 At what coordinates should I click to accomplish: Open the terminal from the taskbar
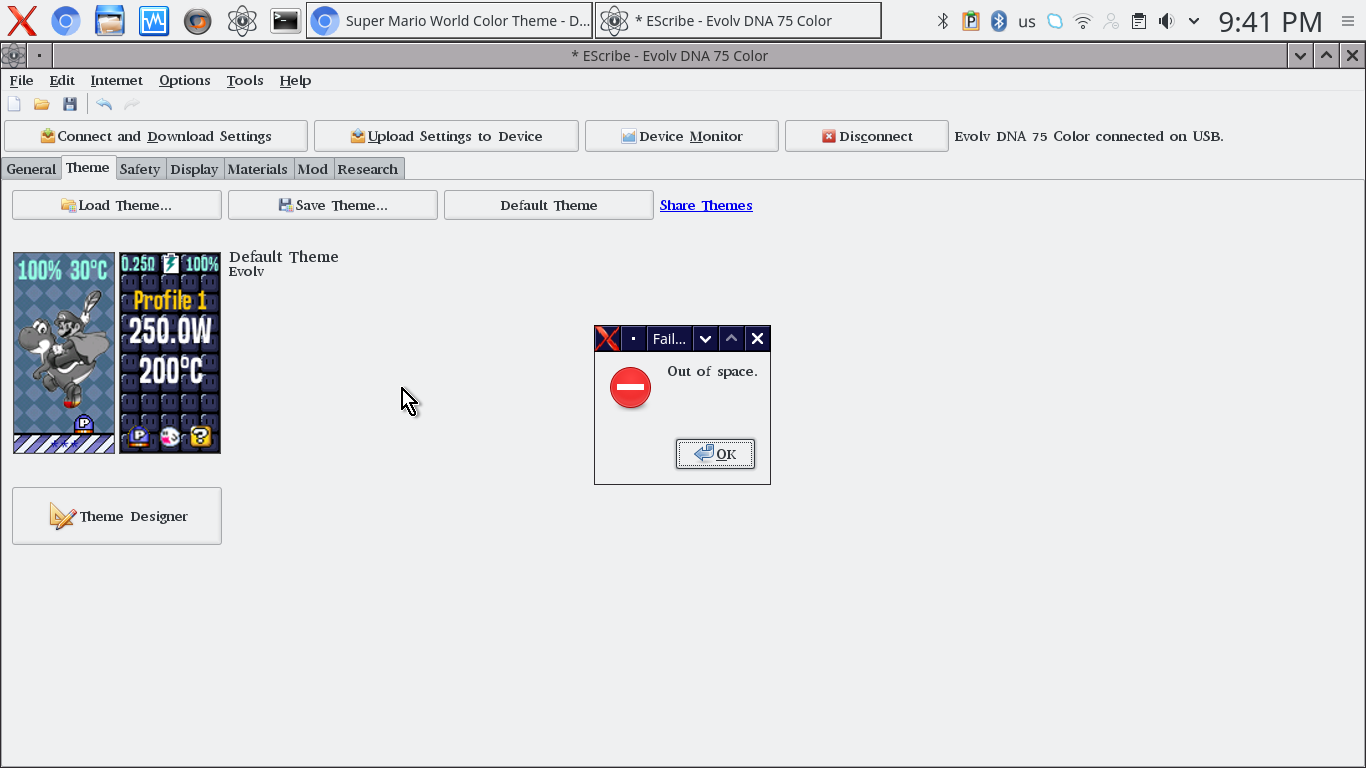(285, 20)
